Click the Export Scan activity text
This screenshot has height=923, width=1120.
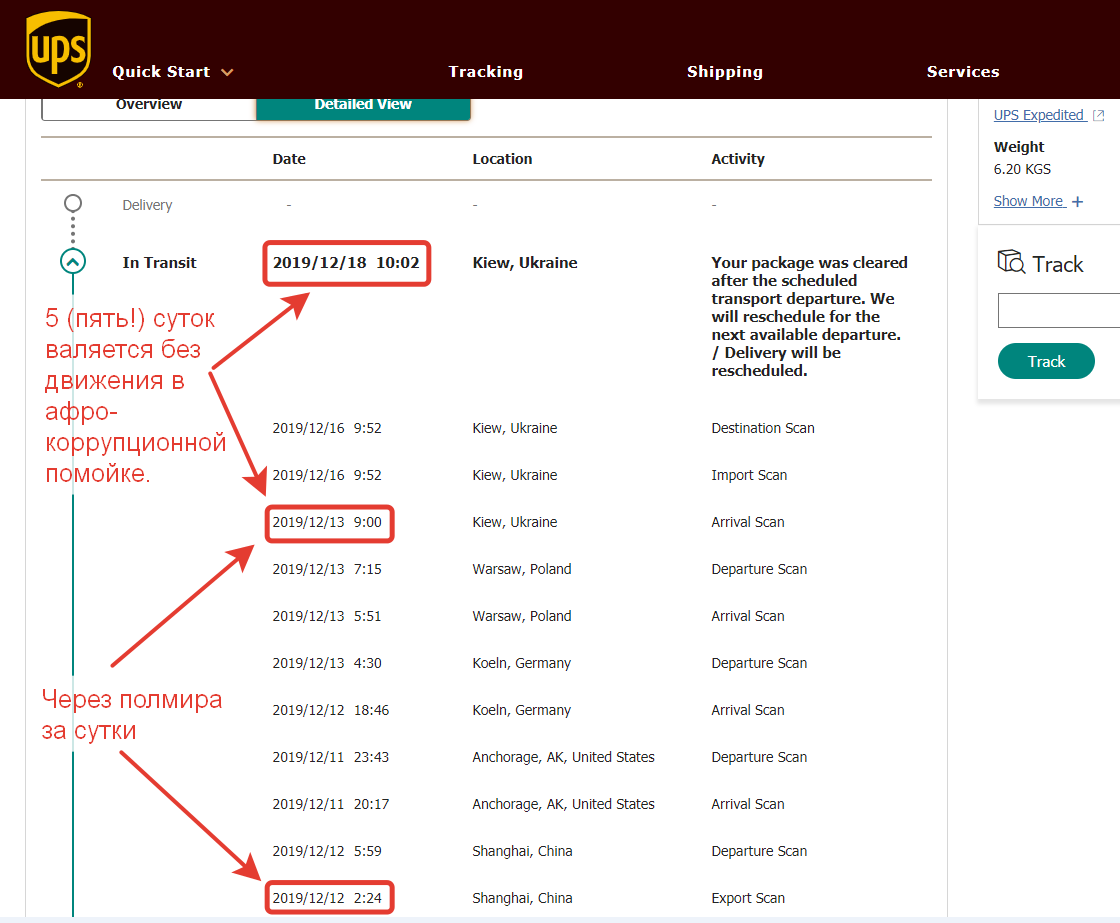coord(748,898)
